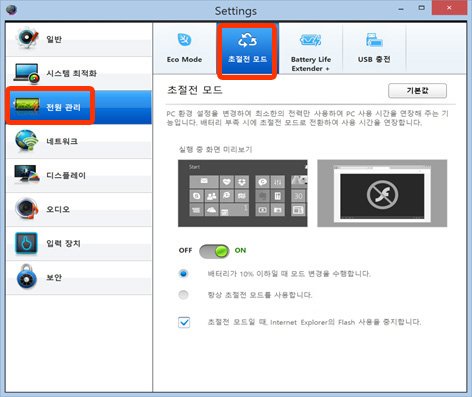
Task: Maximize the Settings window
Action: click(x=422, y=8)
